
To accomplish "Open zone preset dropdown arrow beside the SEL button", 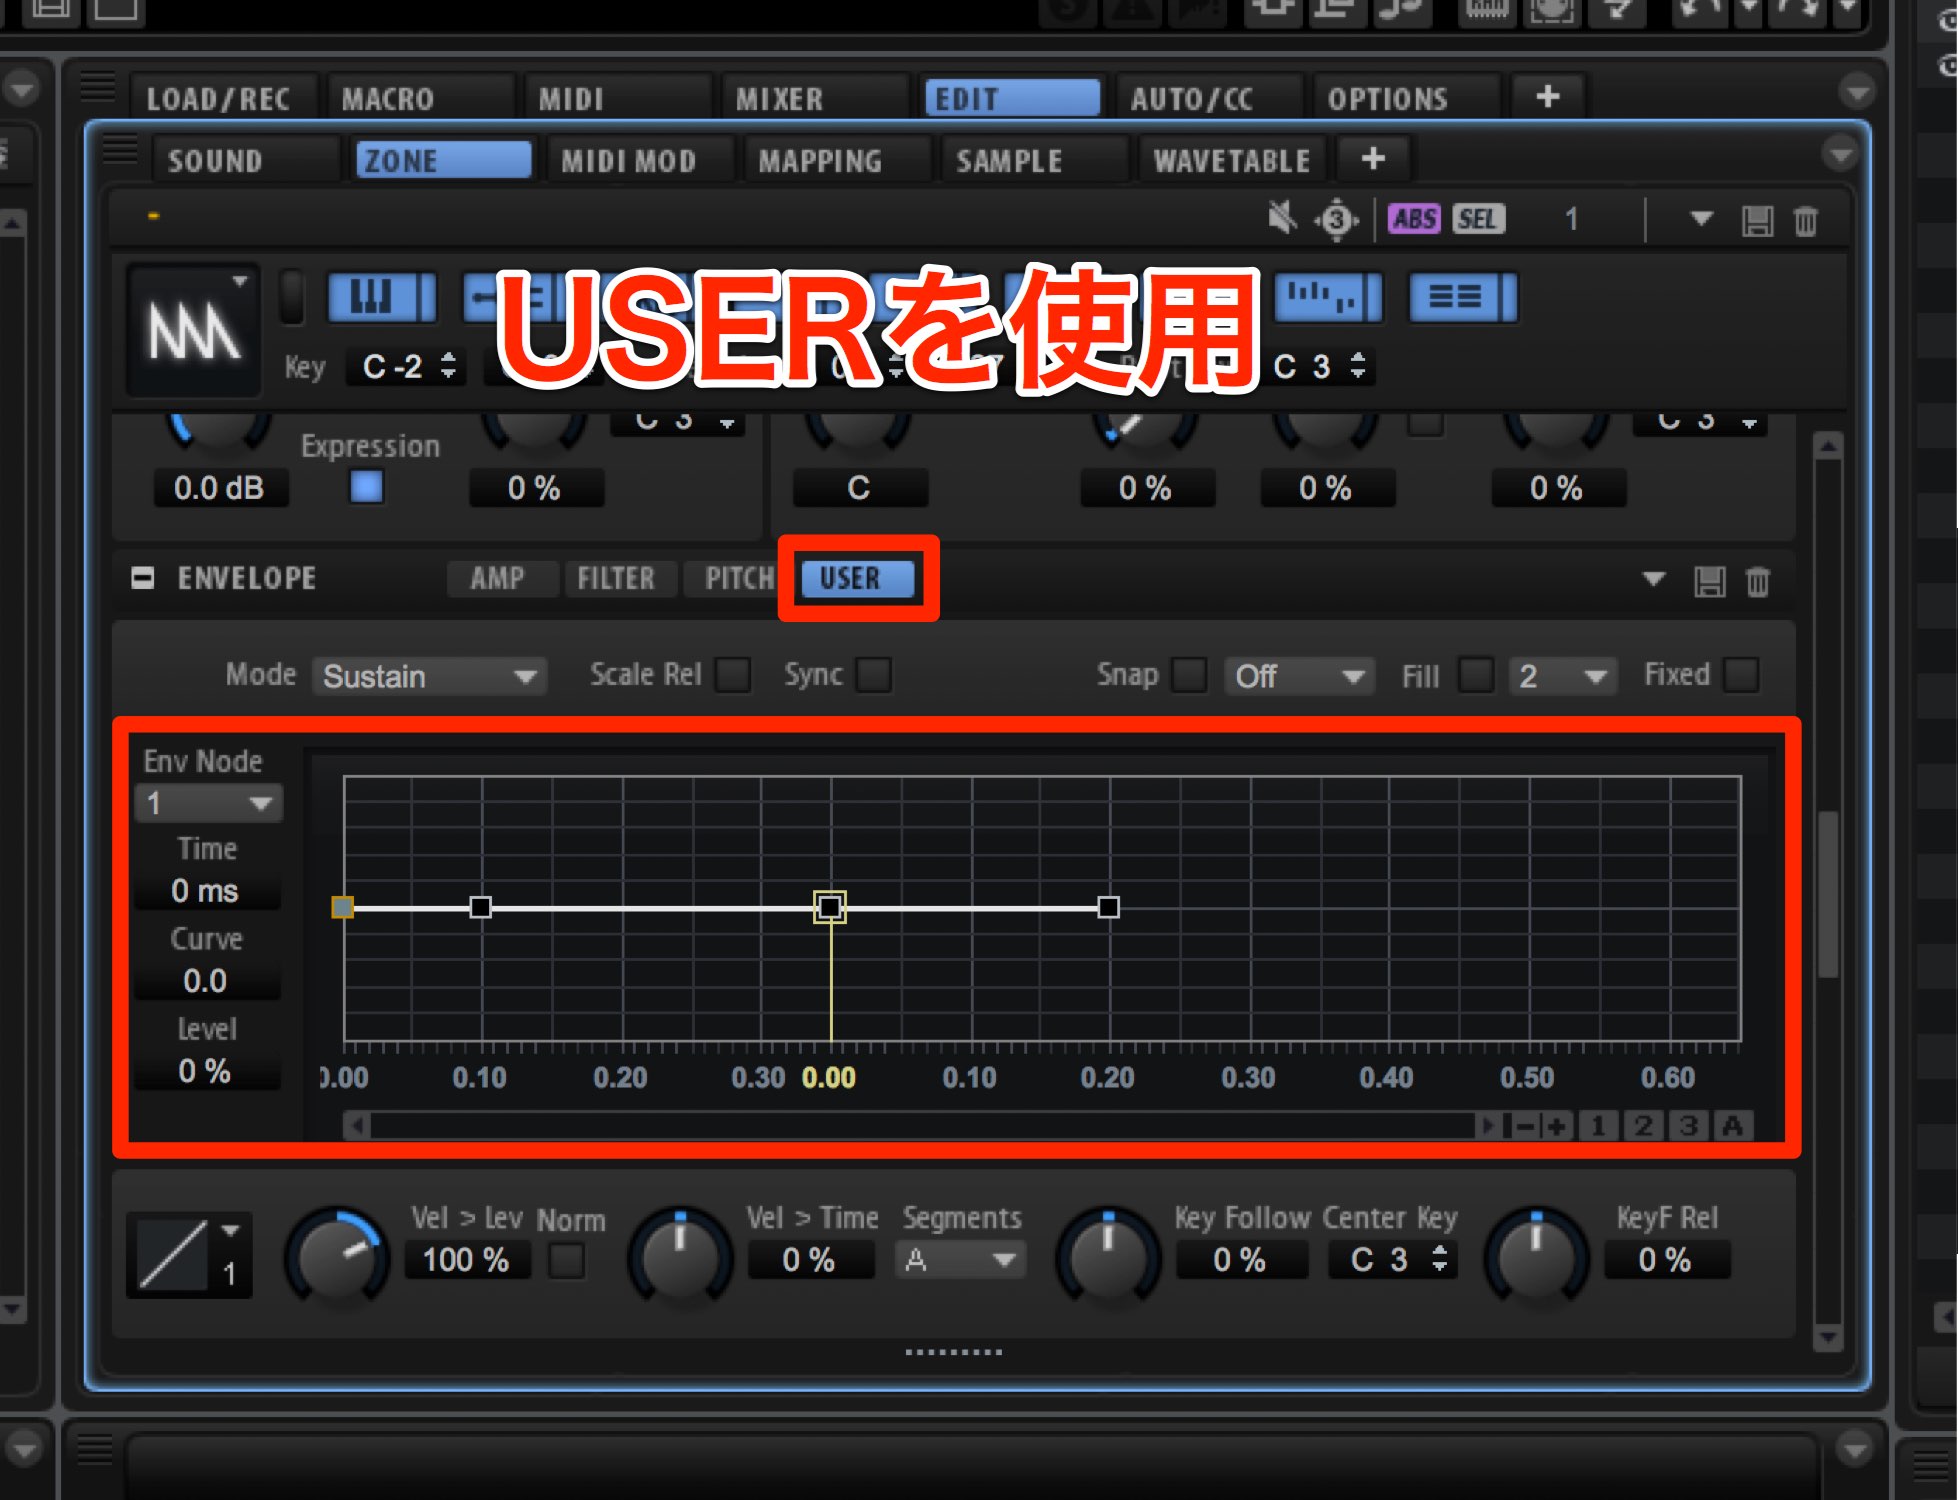I will pyautogui.click(x=1701, y=218).
